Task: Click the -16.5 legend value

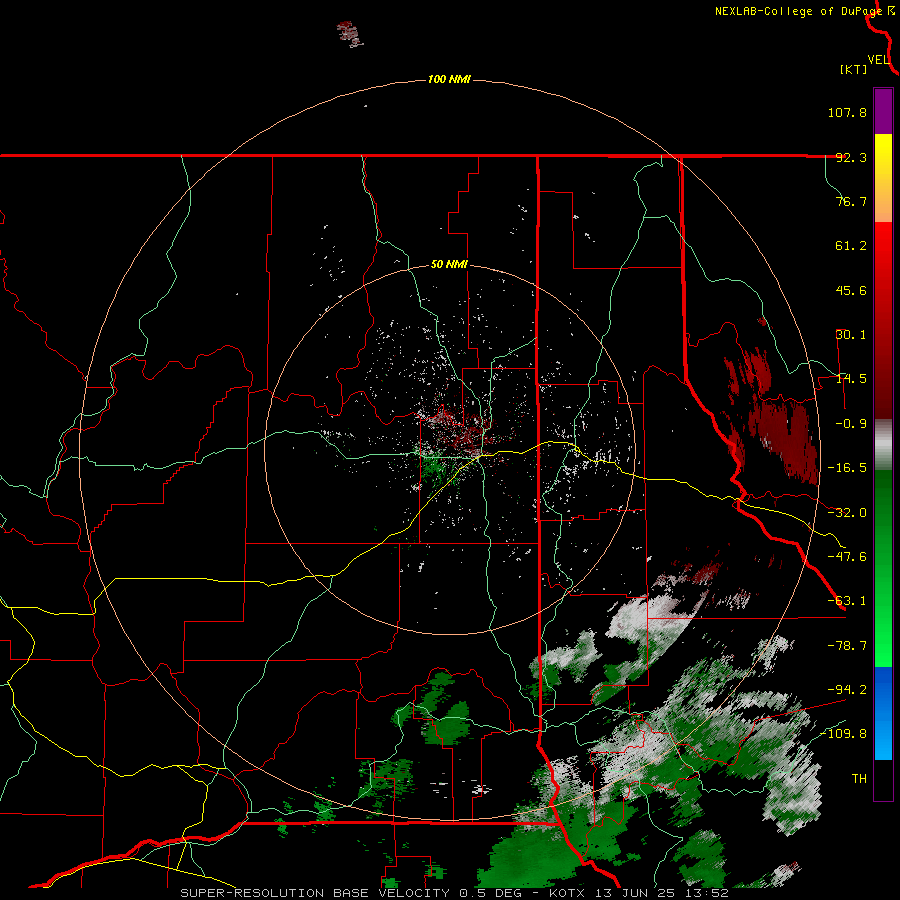Action: pos(847,468)
